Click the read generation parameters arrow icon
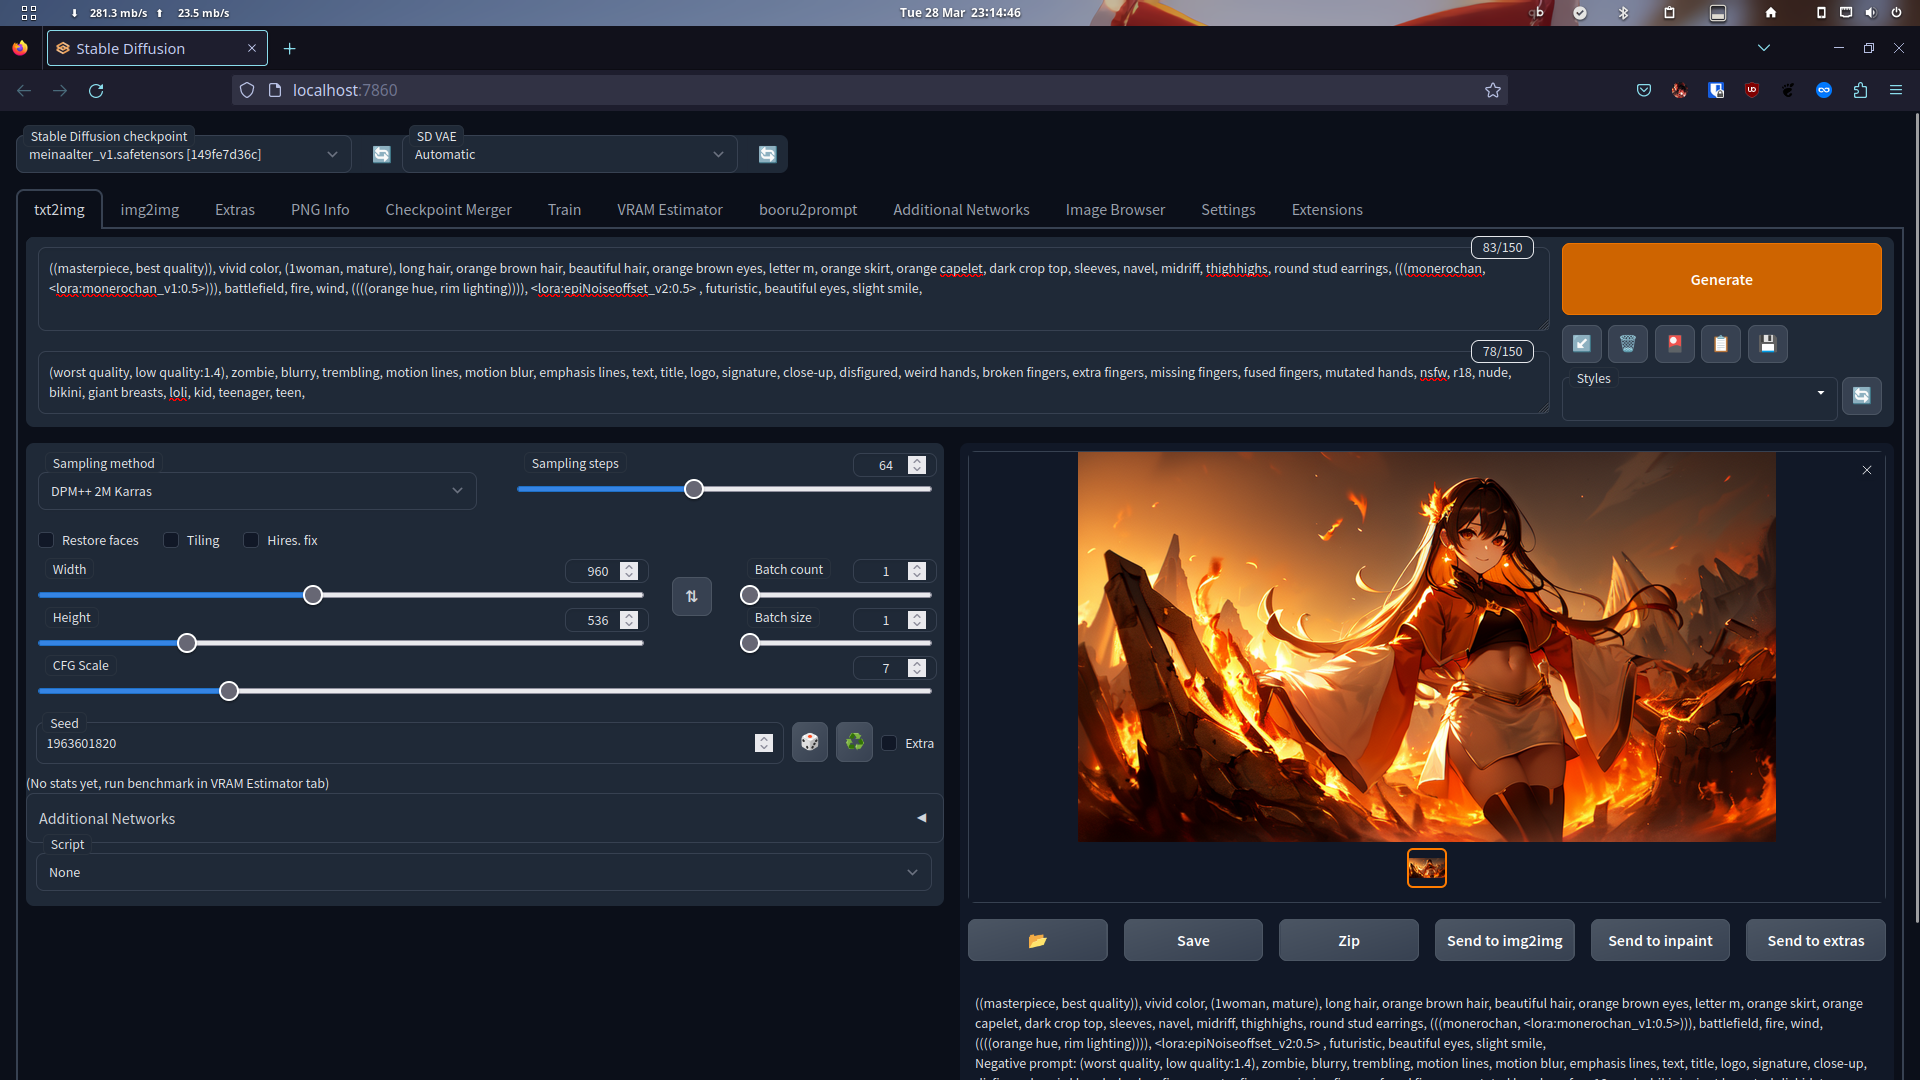Image resolution: width=1920 pixels, height=1080 pixels. (1581, 344)
